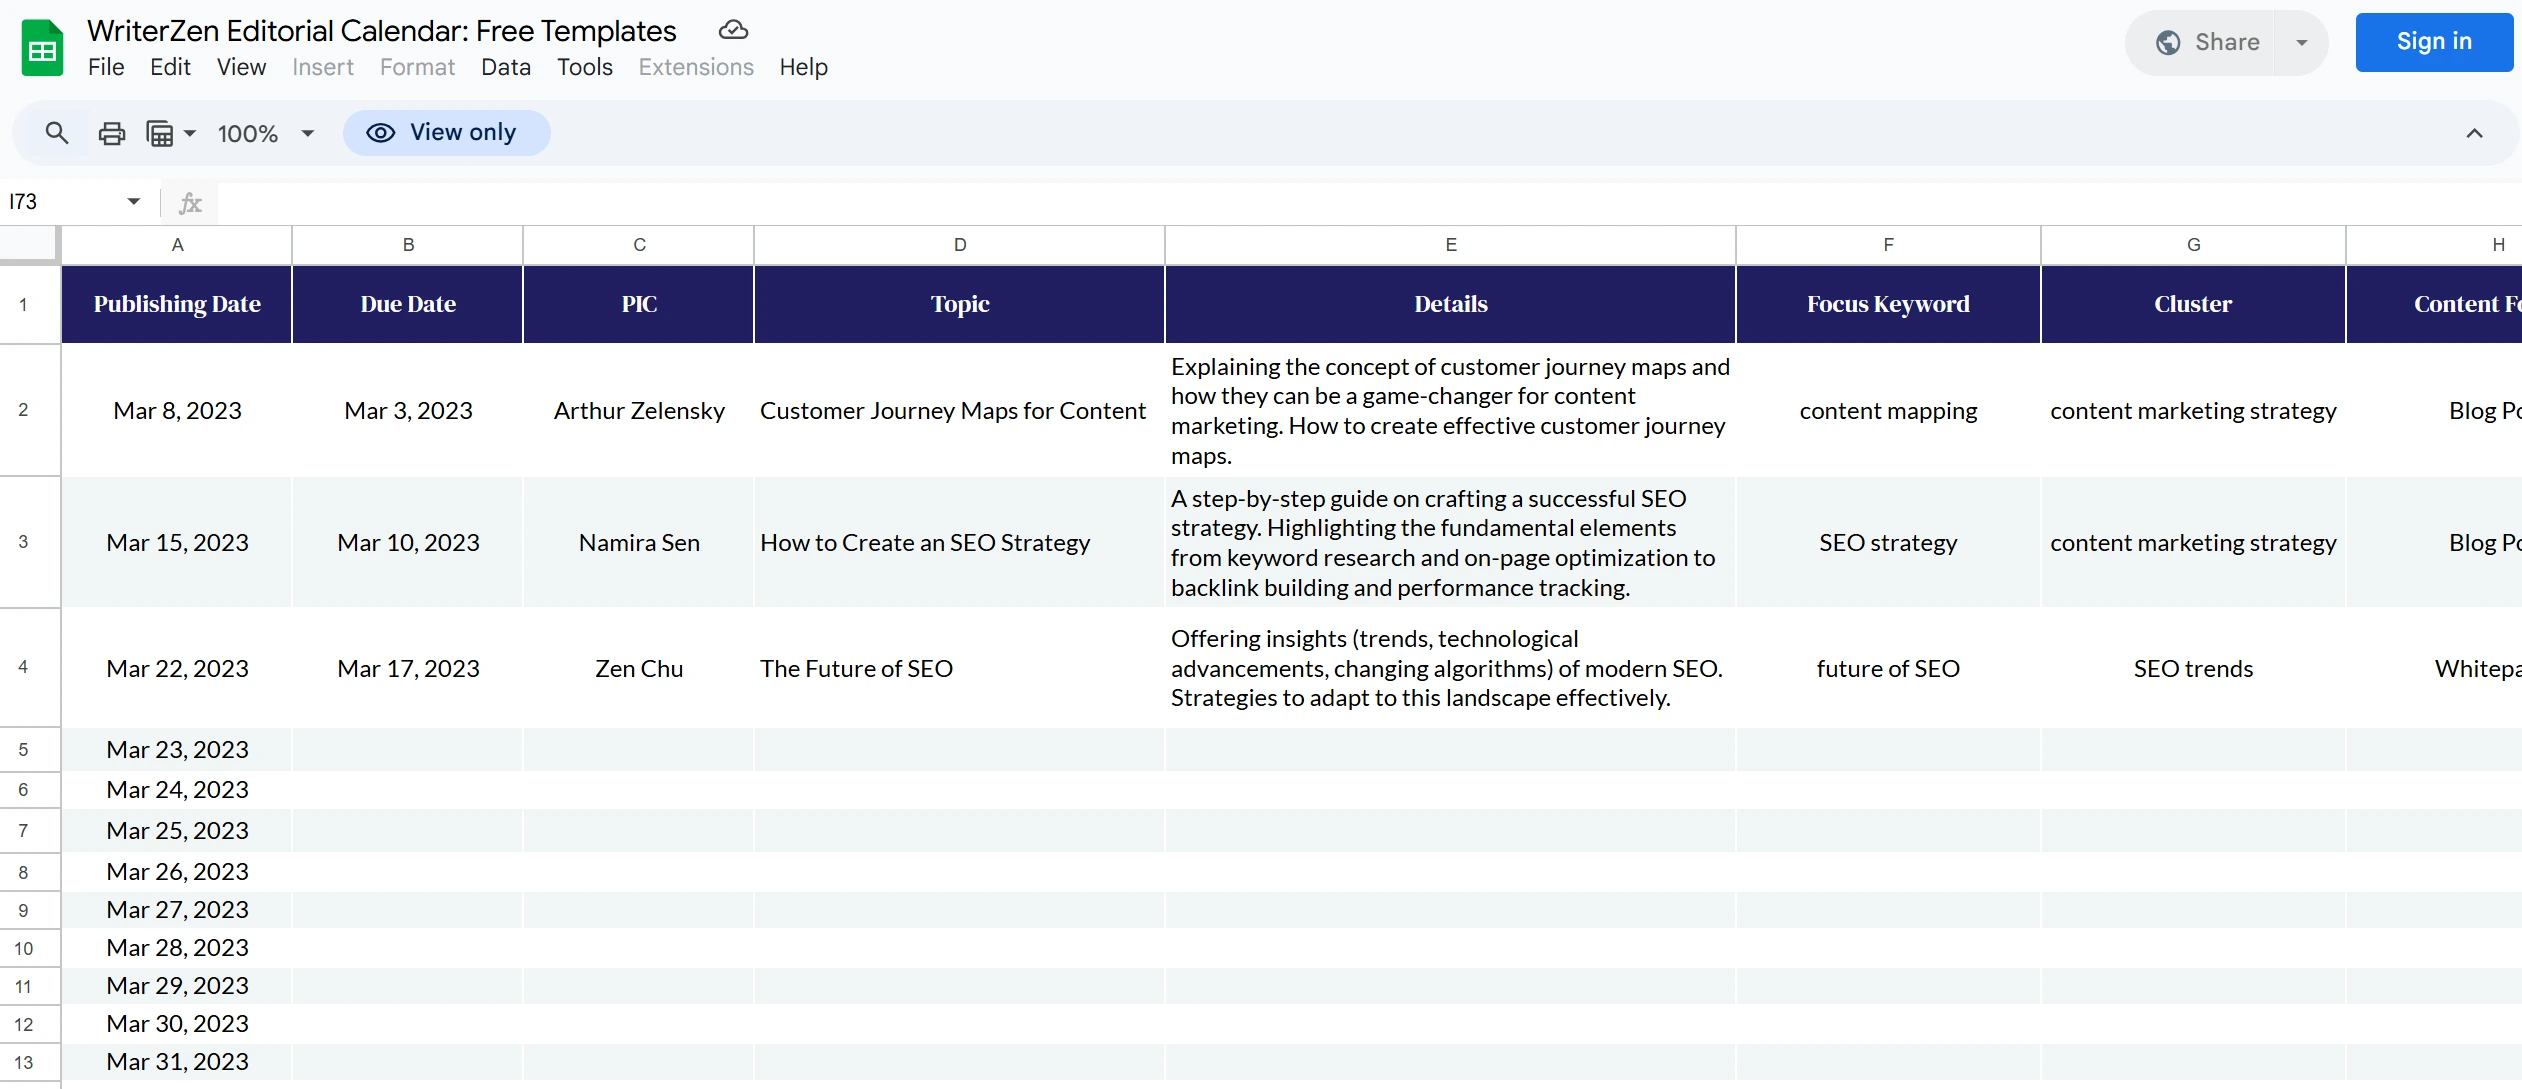Screen dimensions: 2522x1089
Task: Select column F header
Action: tap(1888, 245)
